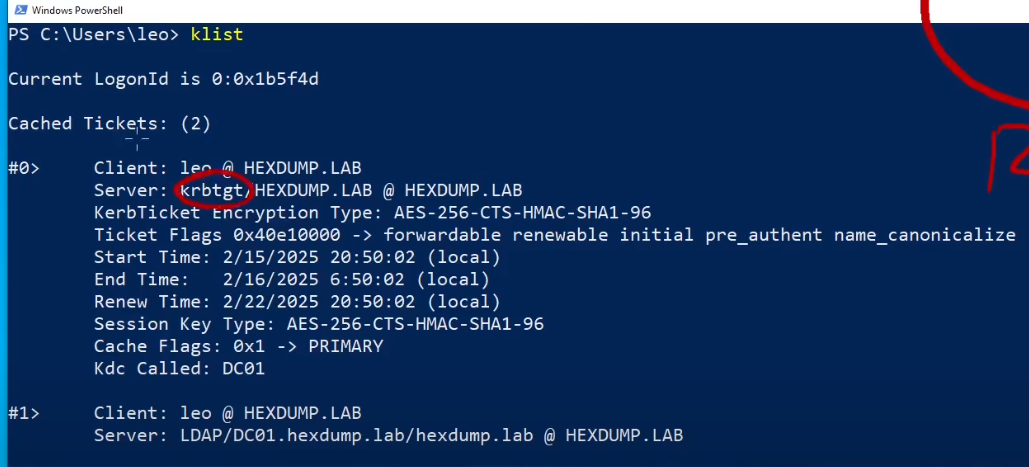Screen dimensions: 1029x467
Task: Click the Session Key Type line
Action: tap(319, 323)
